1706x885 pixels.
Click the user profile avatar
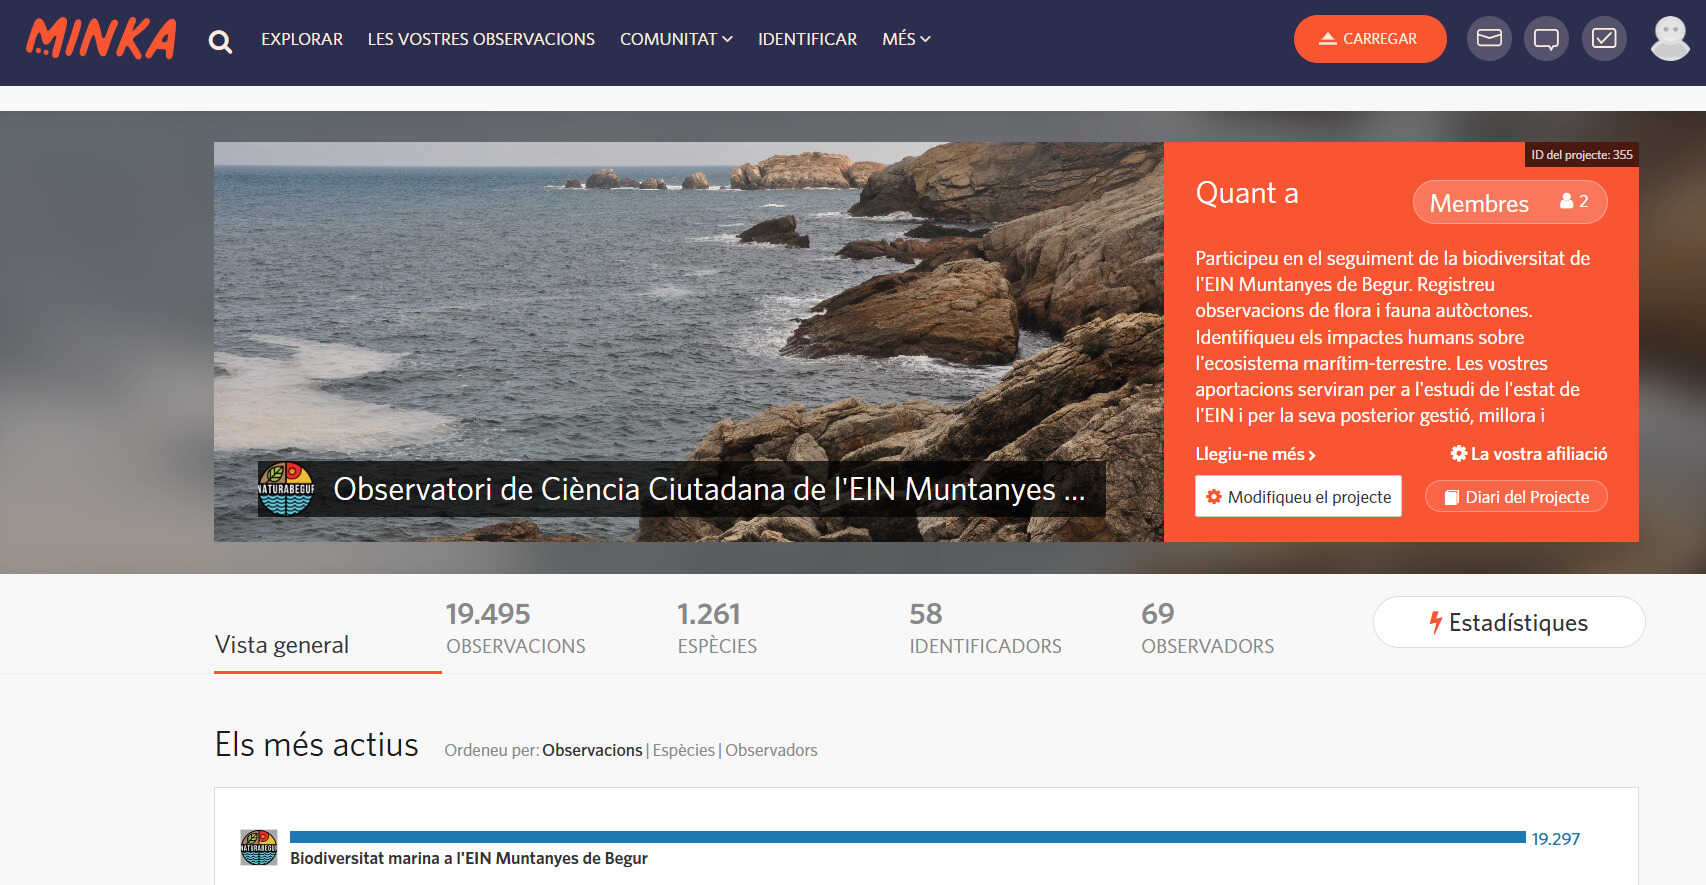pos(1669,39)
